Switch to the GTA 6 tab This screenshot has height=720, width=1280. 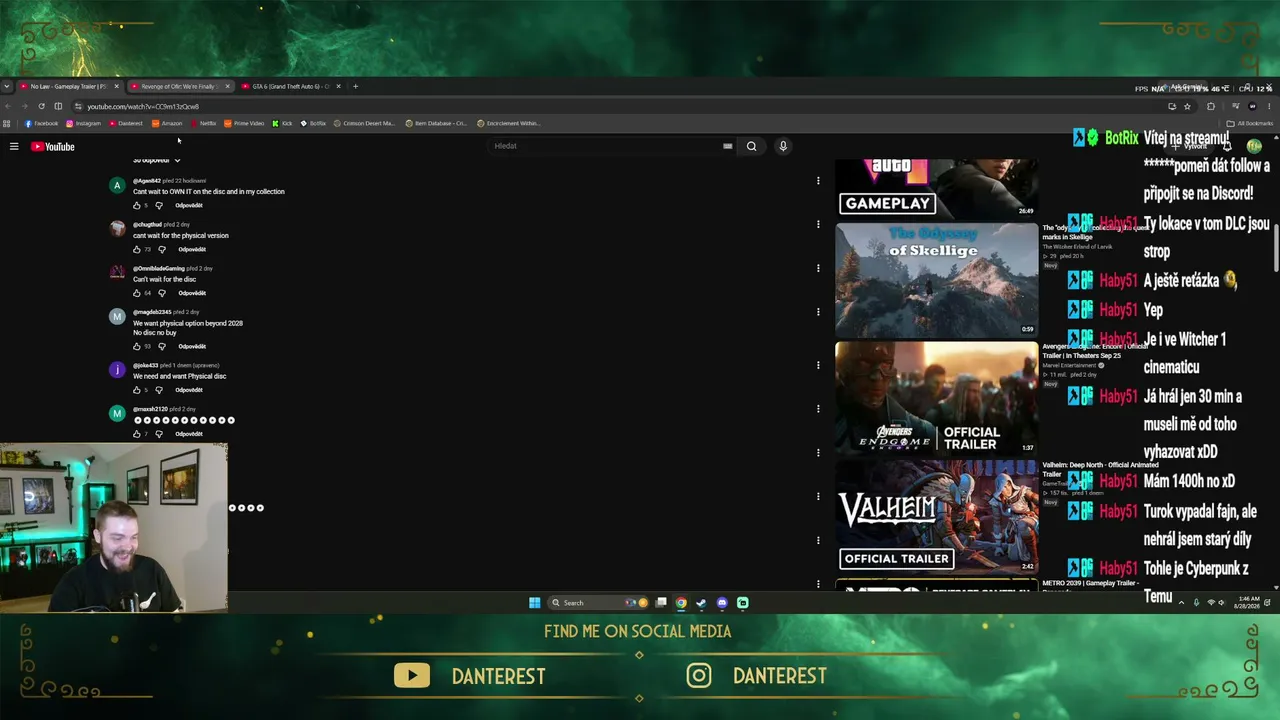pyautogui.click(x=291, y=86)
